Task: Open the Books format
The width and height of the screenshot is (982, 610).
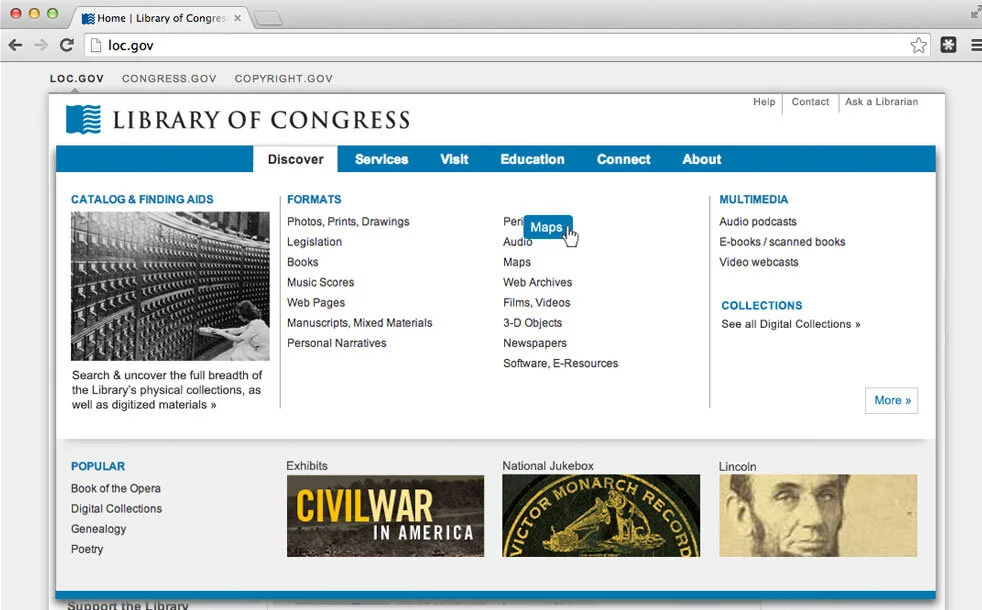Action: click(x=302, y=262)
